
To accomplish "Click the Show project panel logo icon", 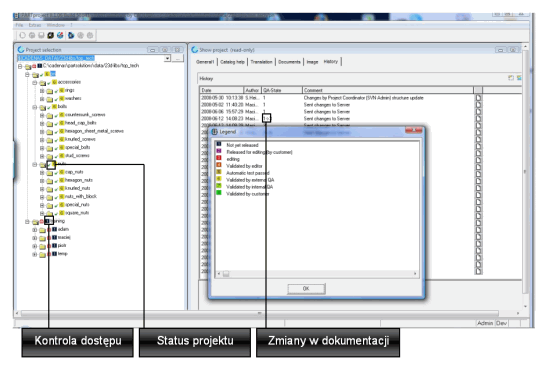I will click(195, 50).
